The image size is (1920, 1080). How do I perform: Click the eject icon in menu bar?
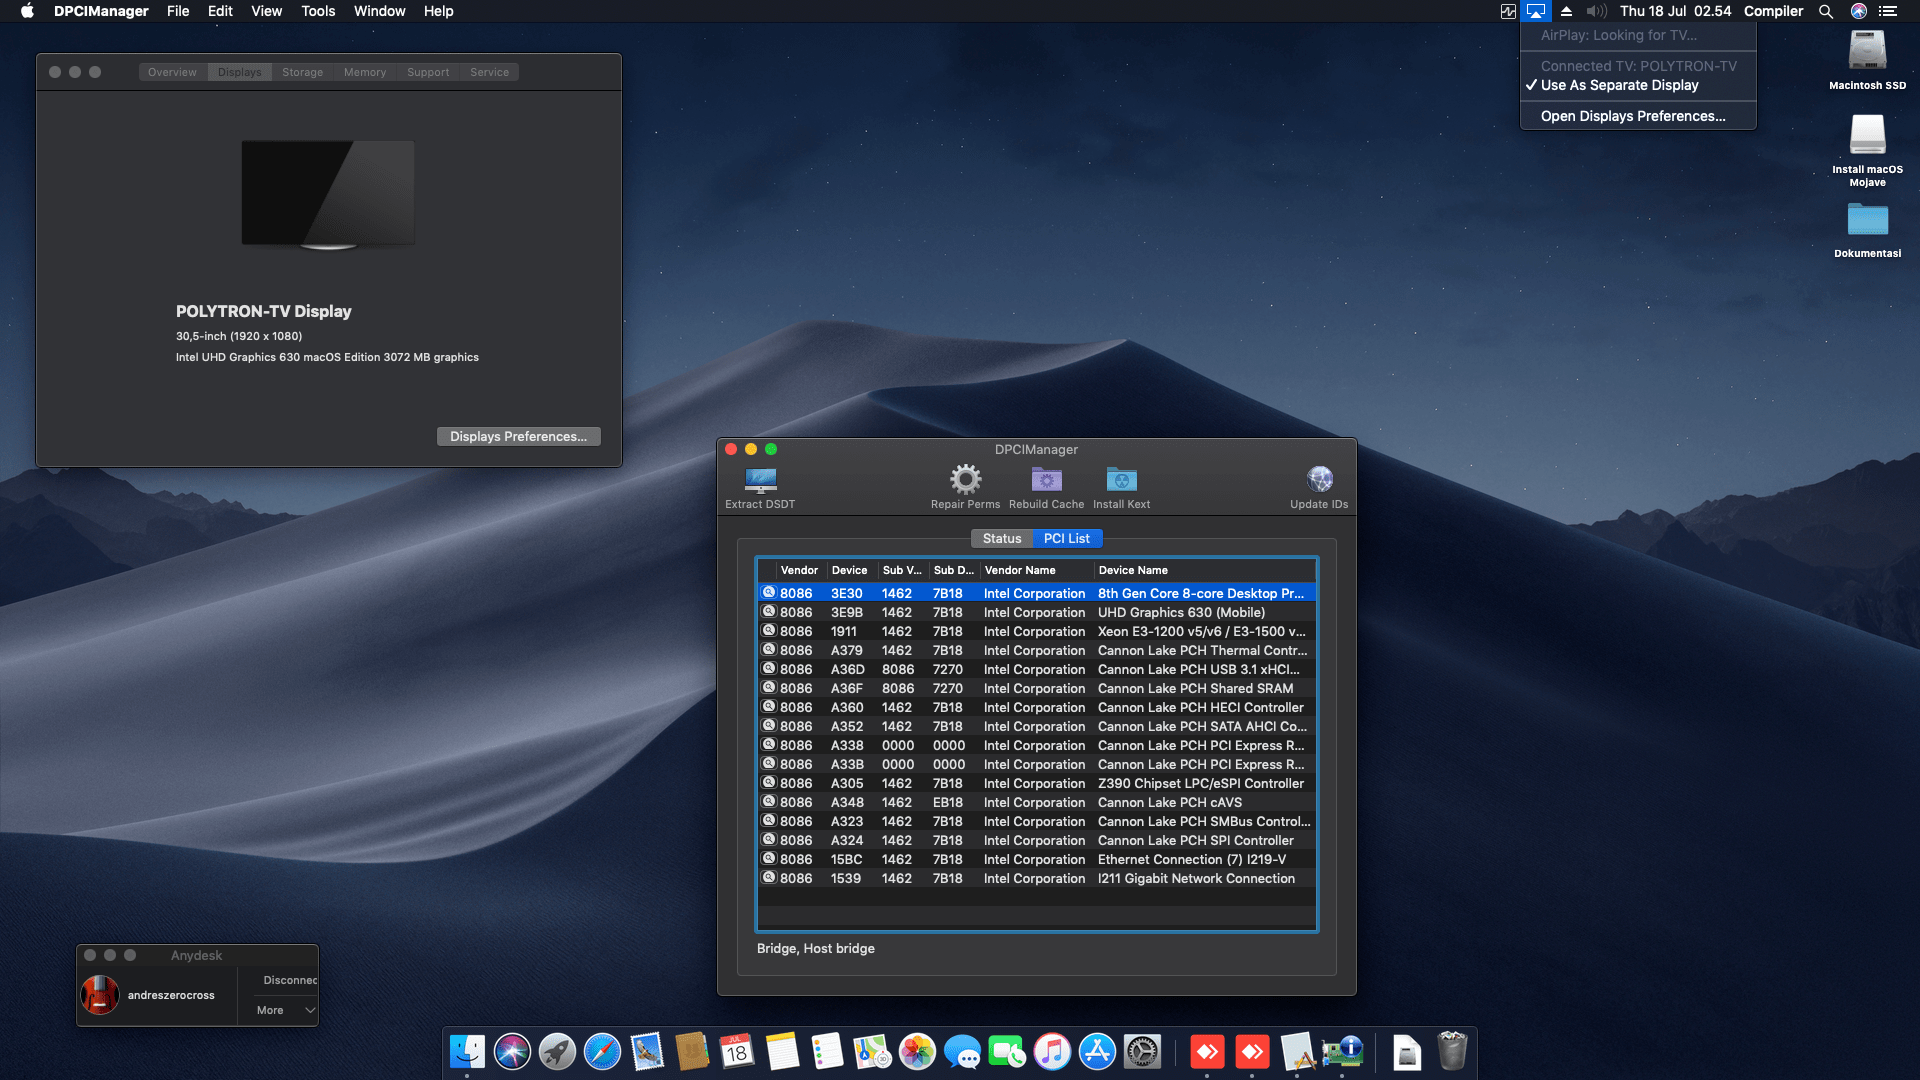(1566, 11)
